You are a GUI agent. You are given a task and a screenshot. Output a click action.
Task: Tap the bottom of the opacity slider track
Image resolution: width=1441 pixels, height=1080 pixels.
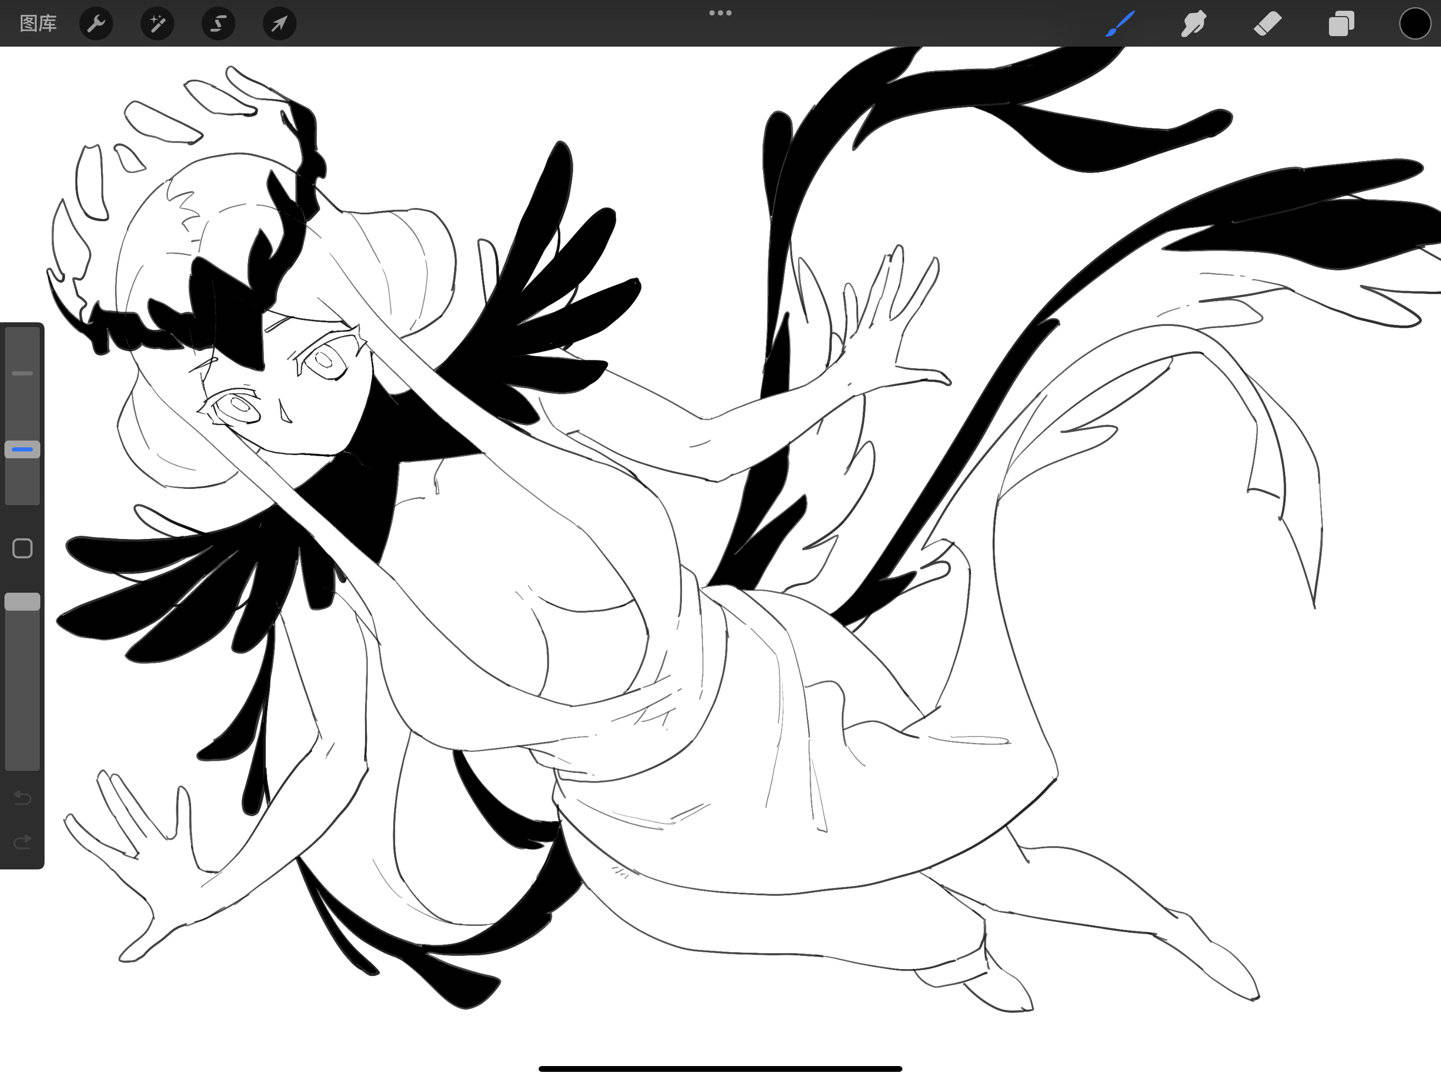[x=22, y=758]
